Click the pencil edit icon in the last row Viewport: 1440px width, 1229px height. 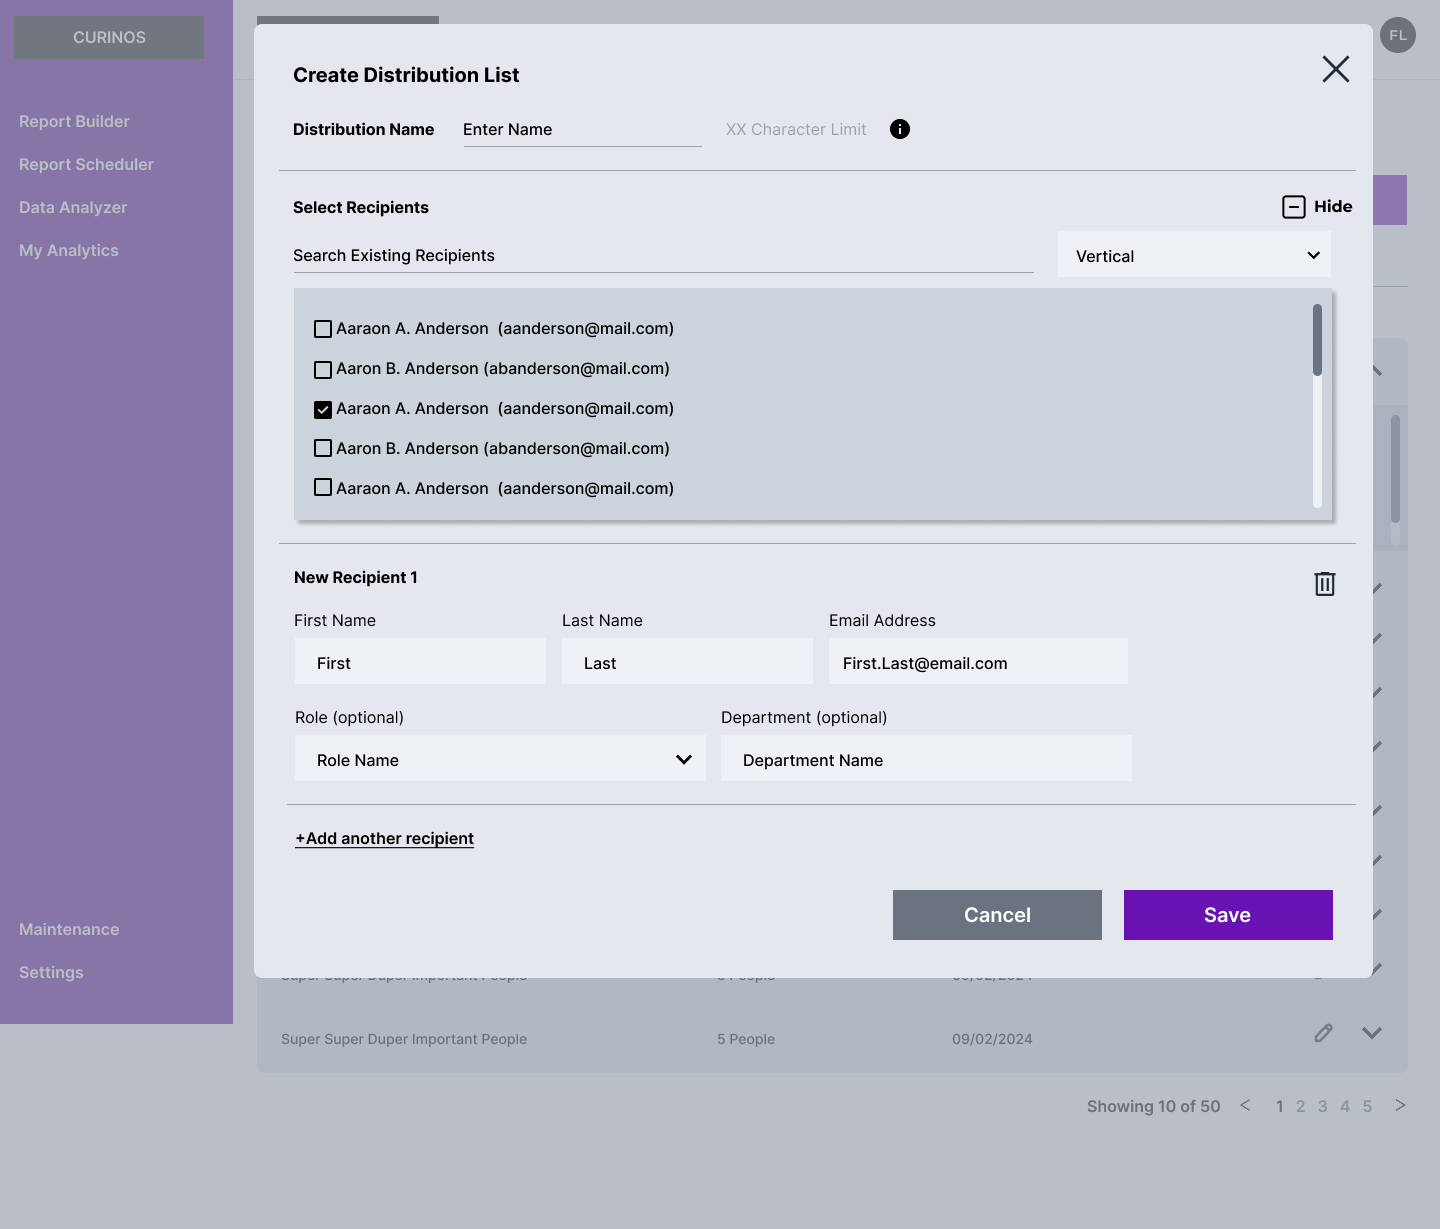click(1323, 1033)
